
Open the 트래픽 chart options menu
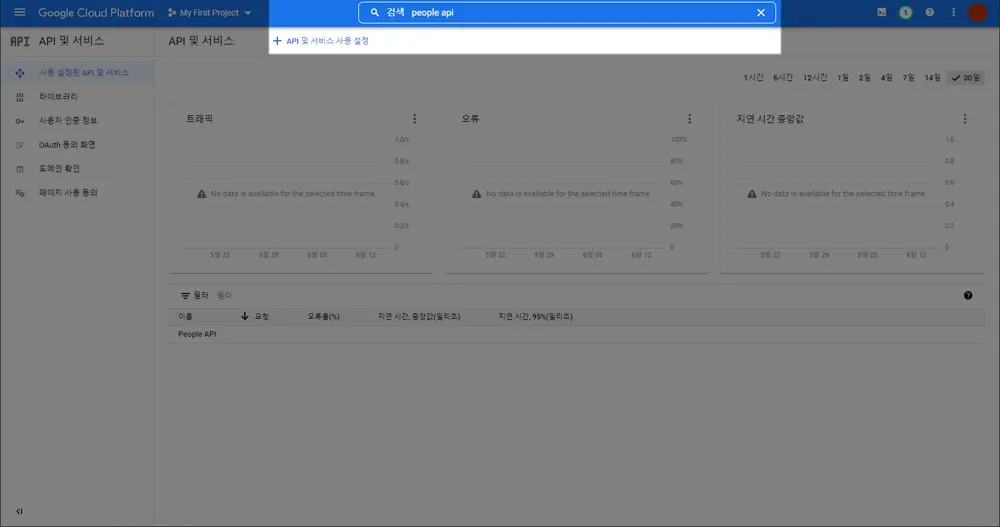(x=415, y=119)
